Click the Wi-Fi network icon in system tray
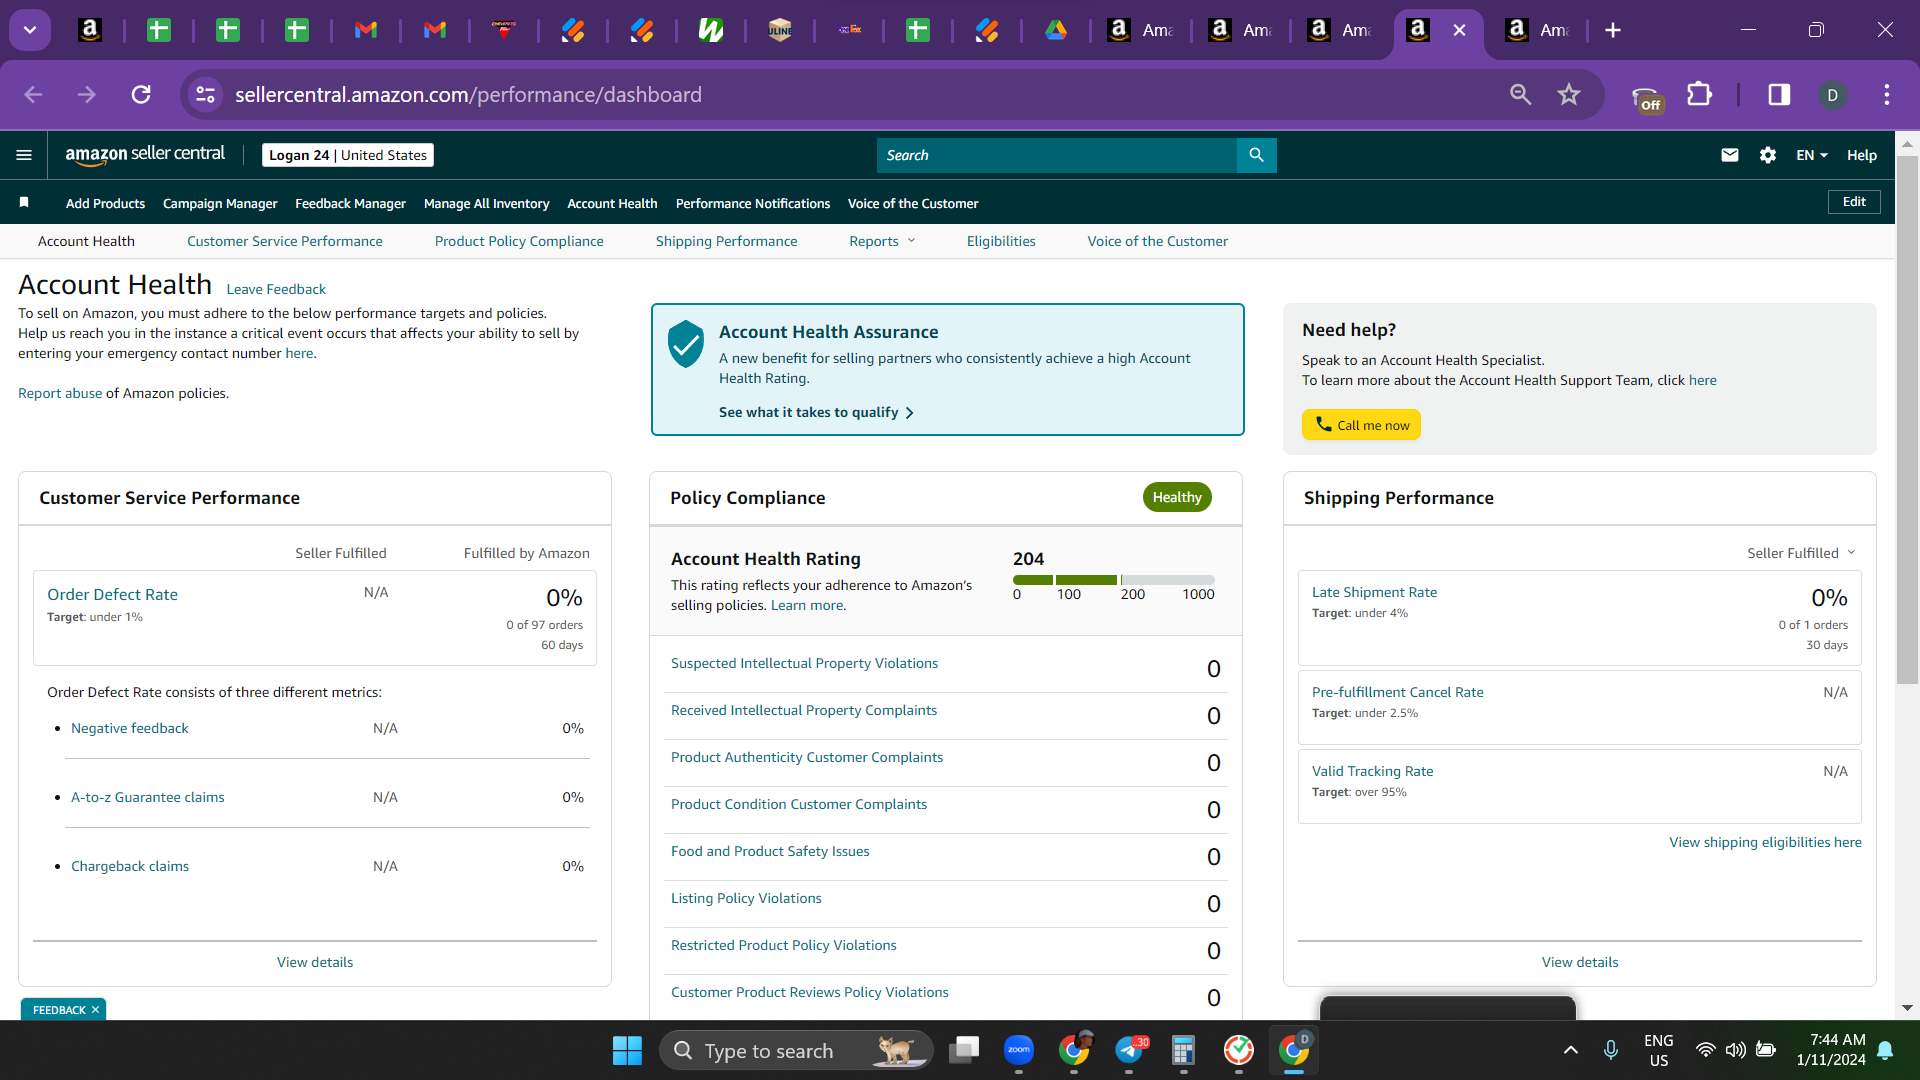The image size is (1920, 1080). click(1705, 1050)
